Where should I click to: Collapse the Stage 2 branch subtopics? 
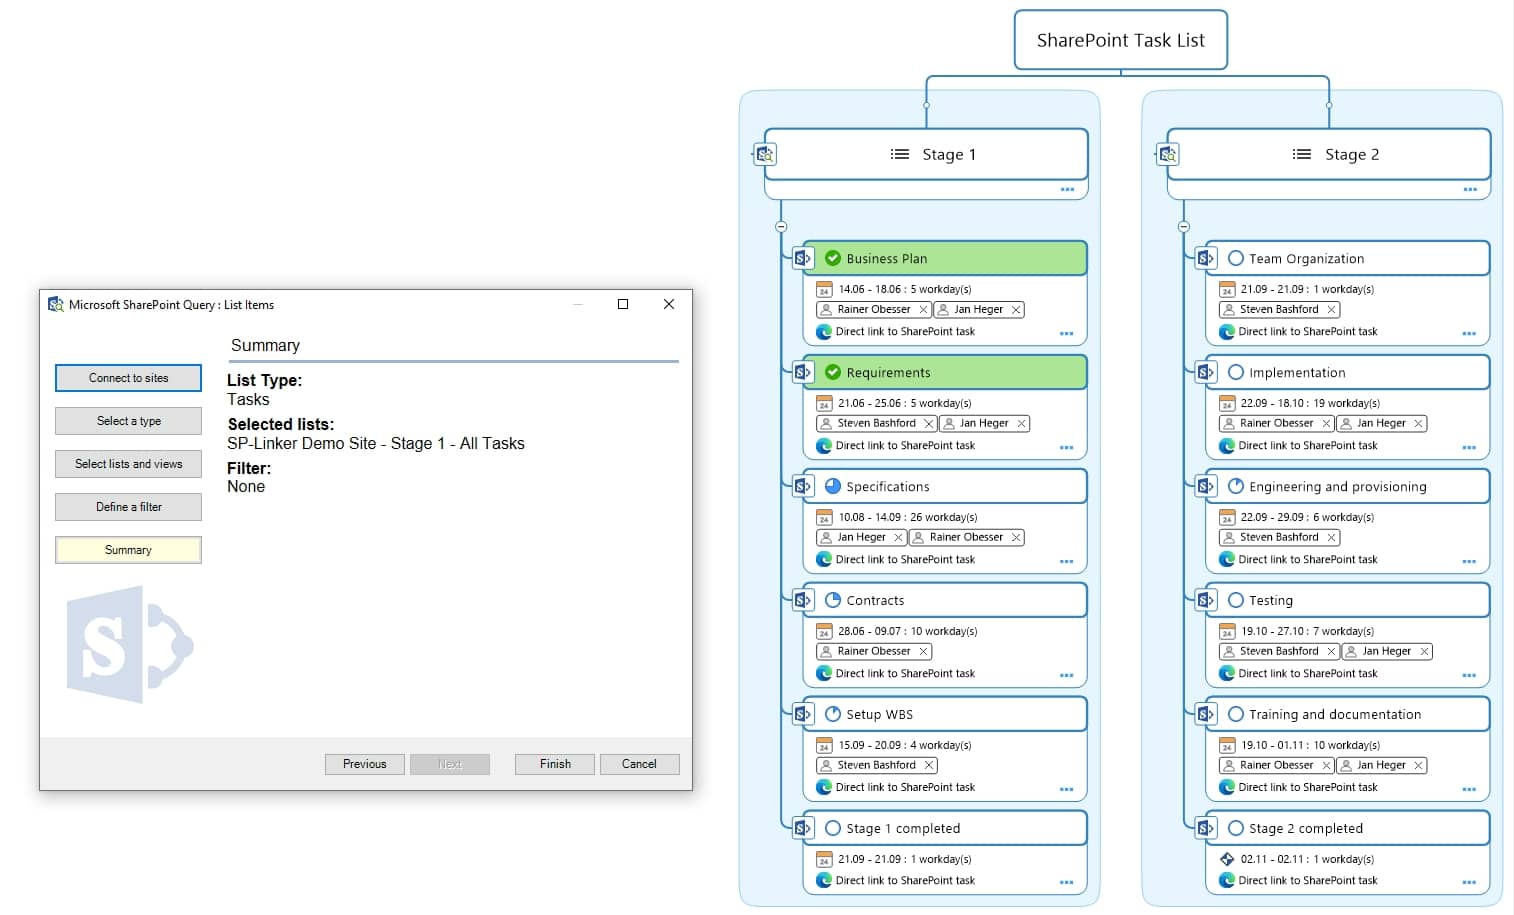(1184, 227)
